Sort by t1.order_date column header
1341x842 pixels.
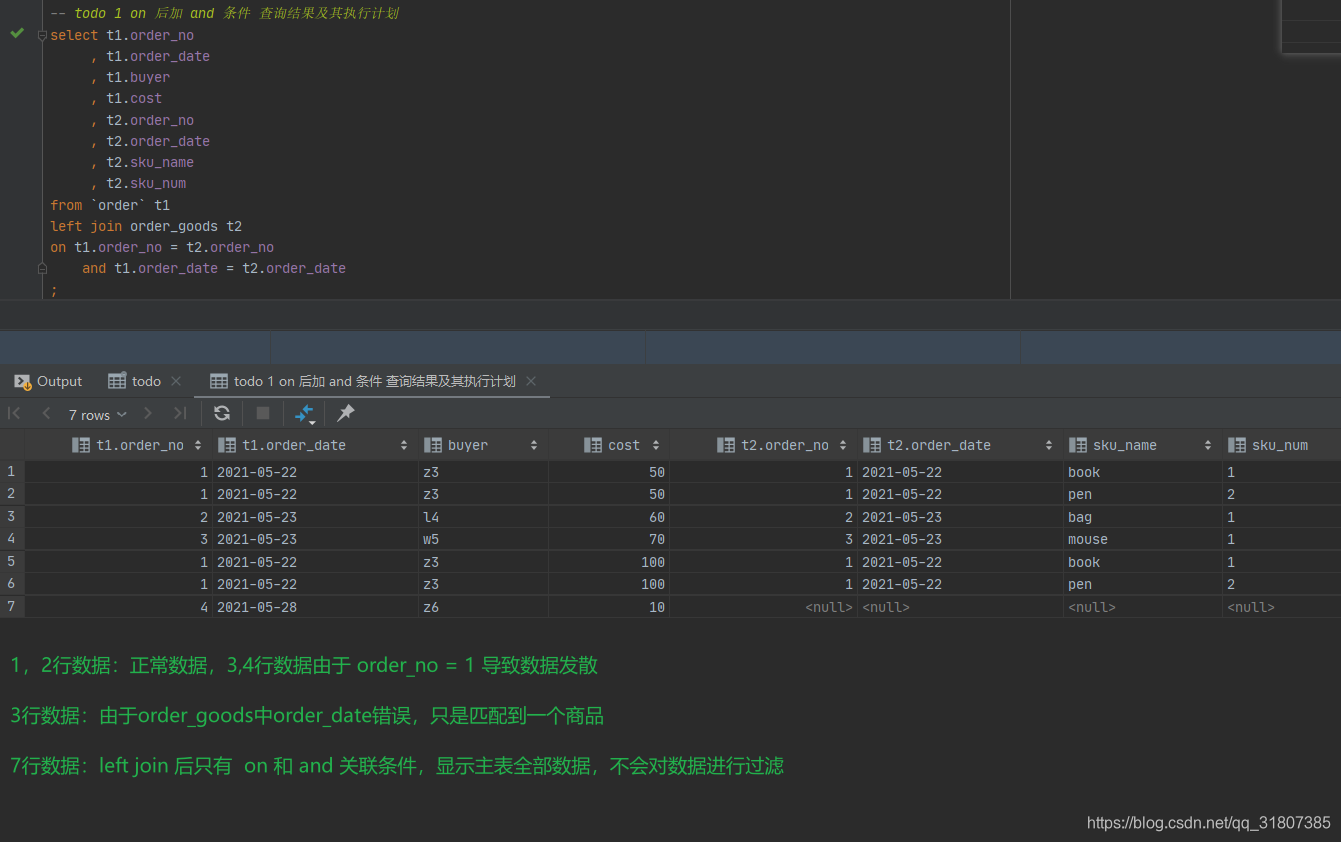click(x=314, y=445)
